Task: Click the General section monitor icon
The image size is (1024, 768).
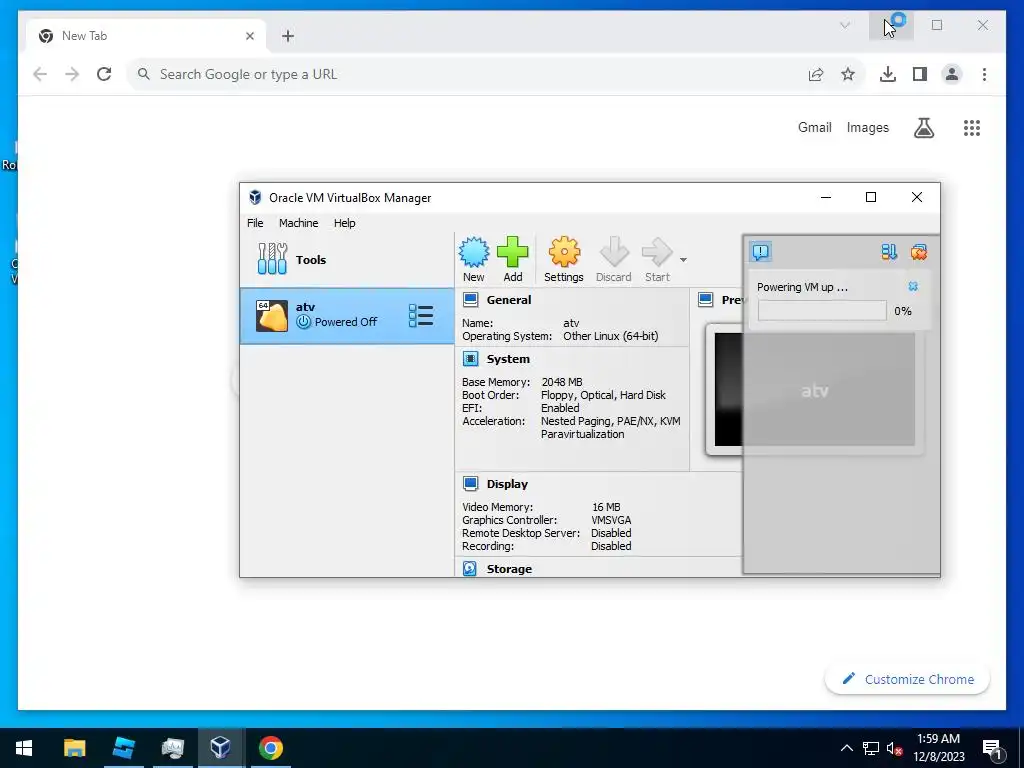Action: (470, 300)
